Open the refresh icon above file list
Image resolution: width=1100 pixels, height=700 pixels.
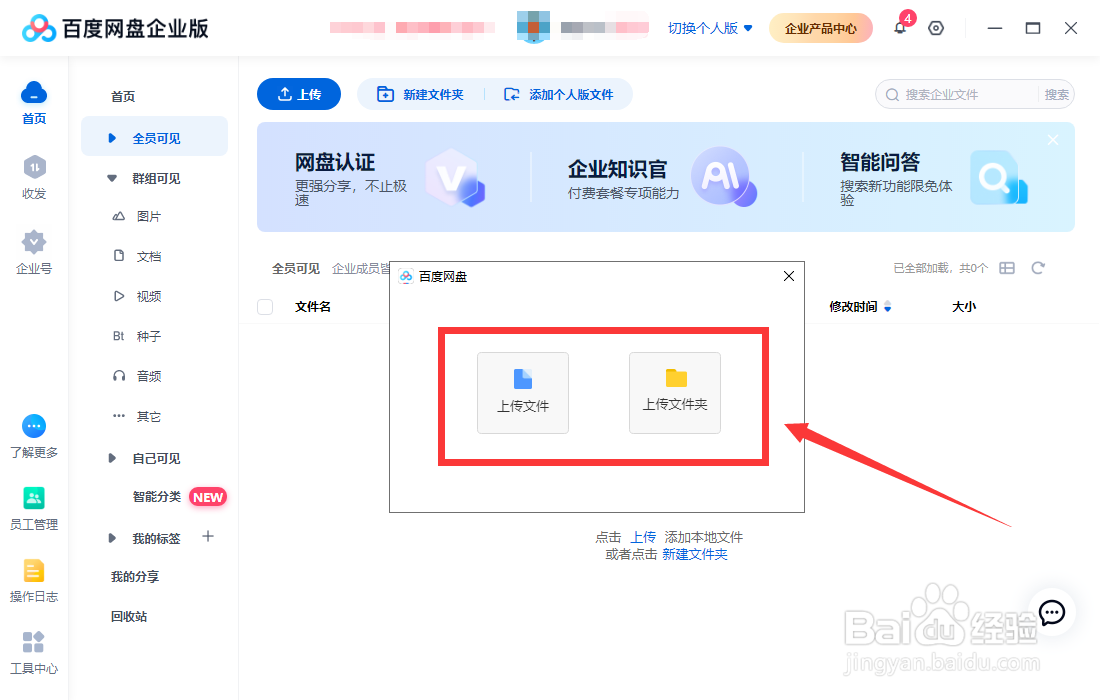1038,268
